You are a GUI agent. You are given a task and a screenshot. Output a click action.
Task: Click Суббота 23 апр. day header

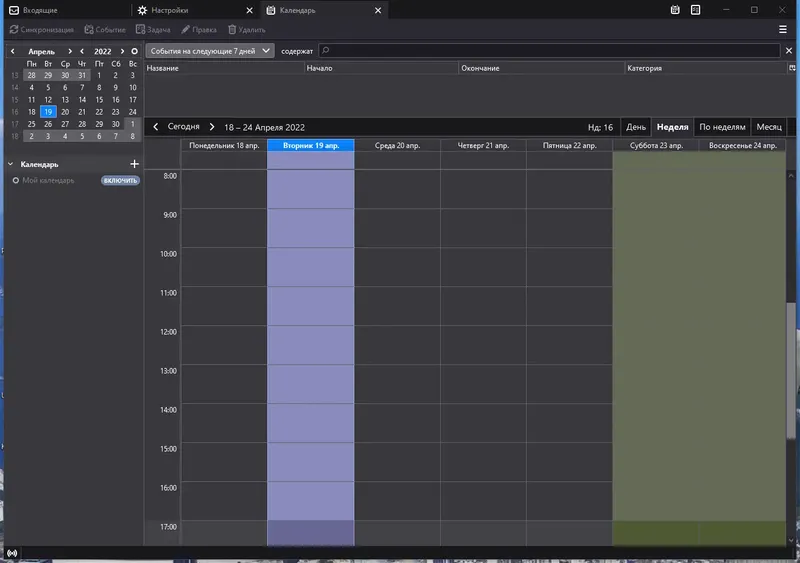(656, 145)
